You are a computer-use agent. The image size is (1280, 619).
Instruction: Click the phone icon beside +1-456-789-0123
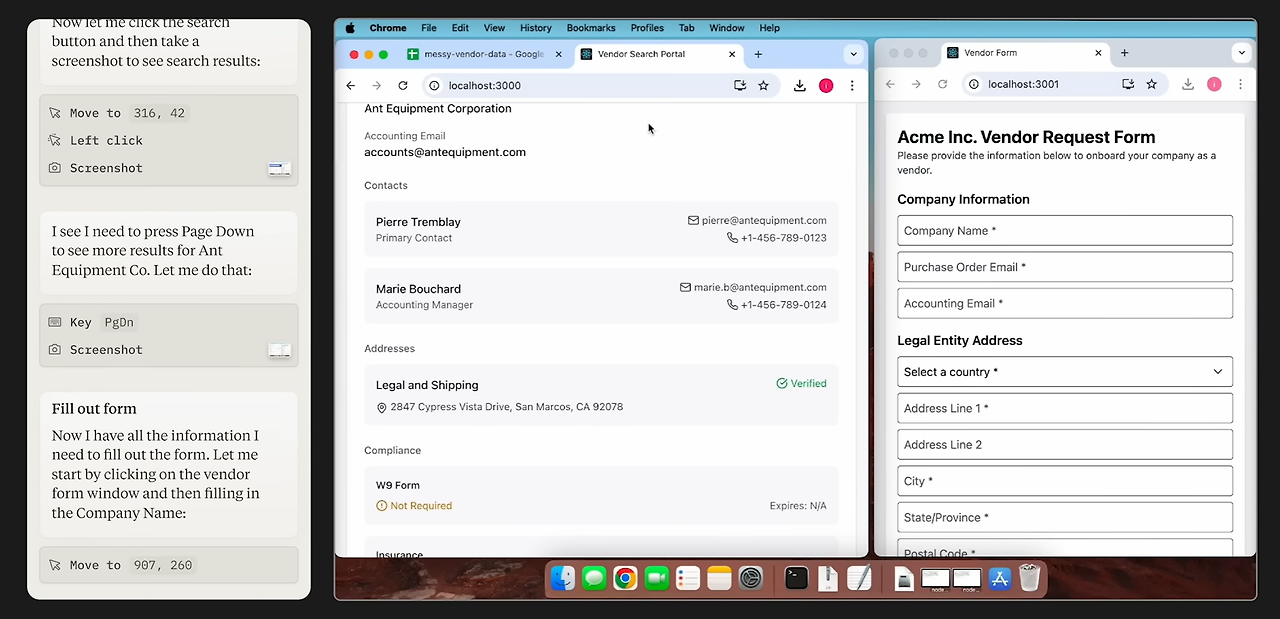pyautogui.click(x=732, y=238)
